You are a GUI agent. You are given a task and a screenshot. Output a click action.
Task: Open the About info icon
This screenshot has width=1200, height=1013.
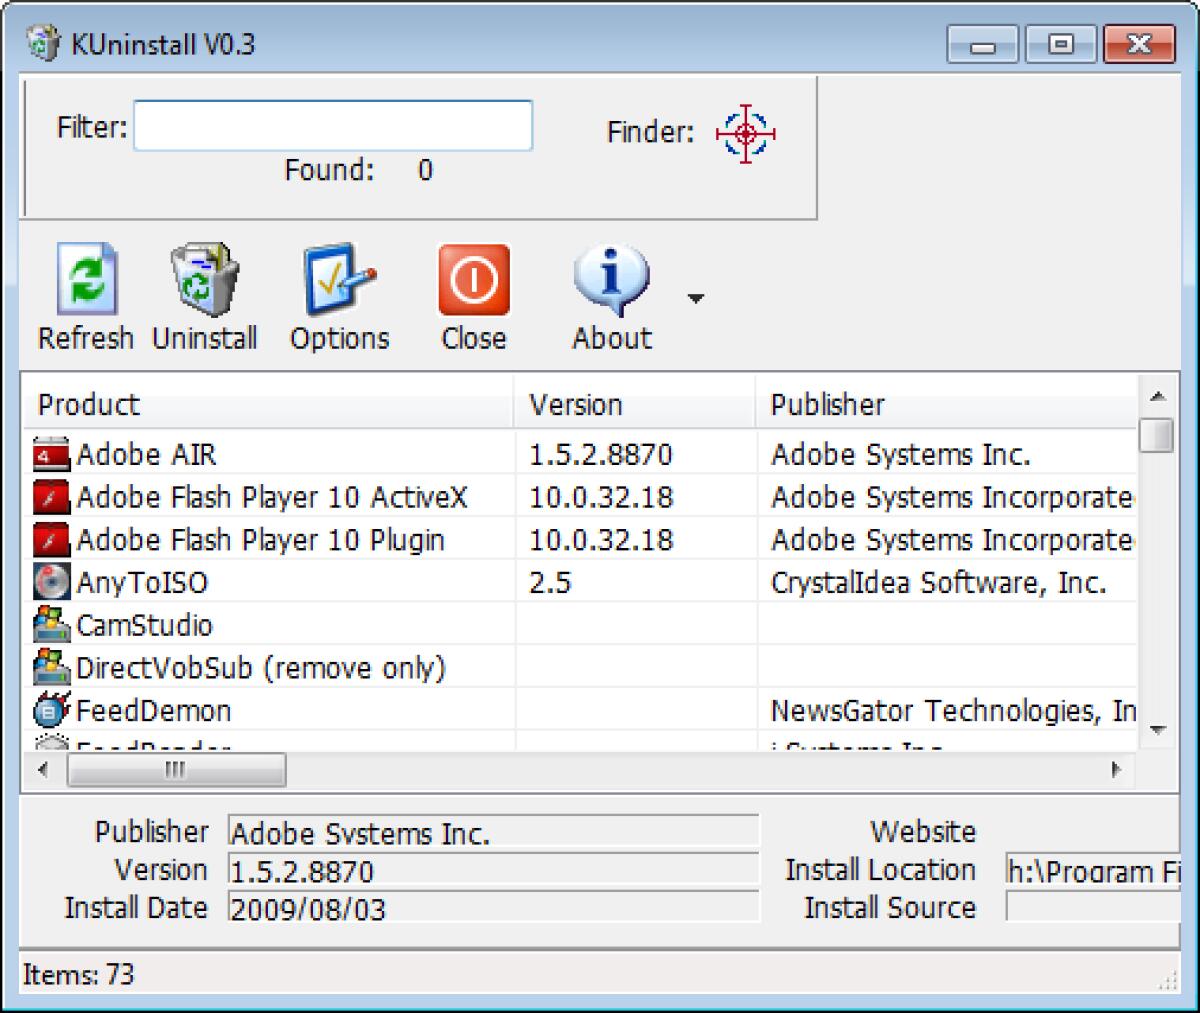611,281
